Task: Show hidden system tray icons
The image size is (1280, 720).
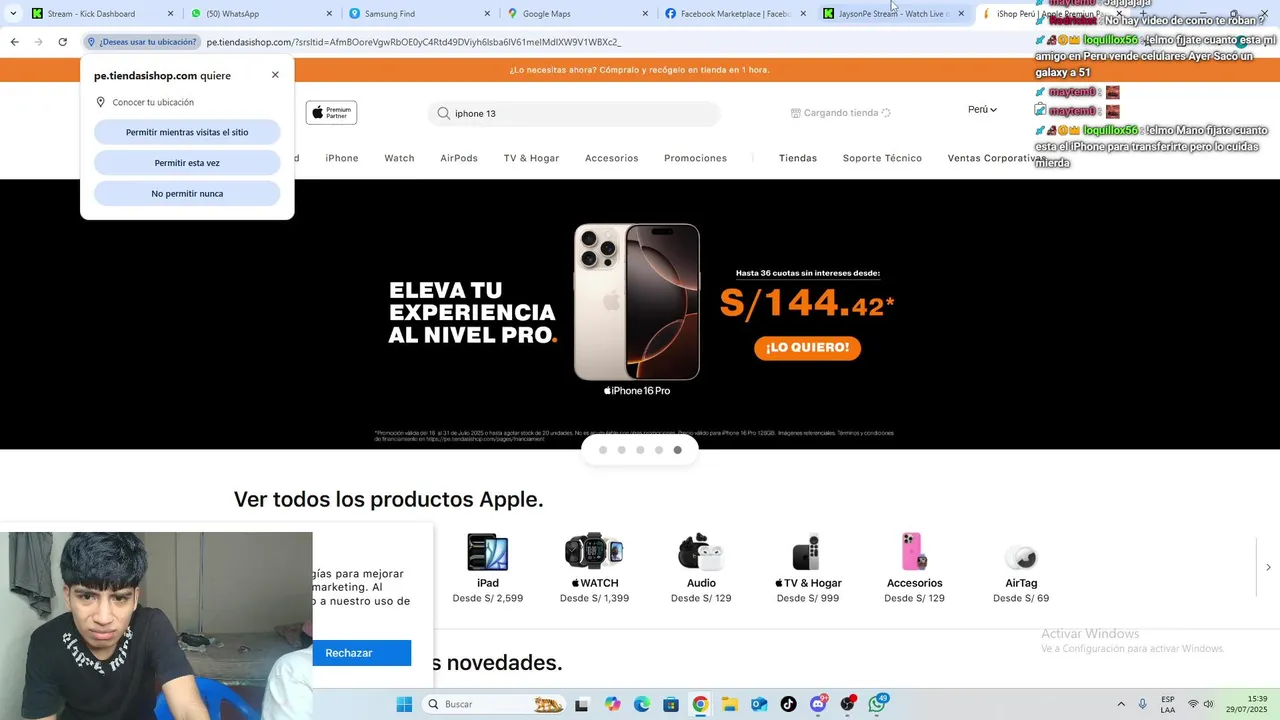Action: (x=1121, y=704)
